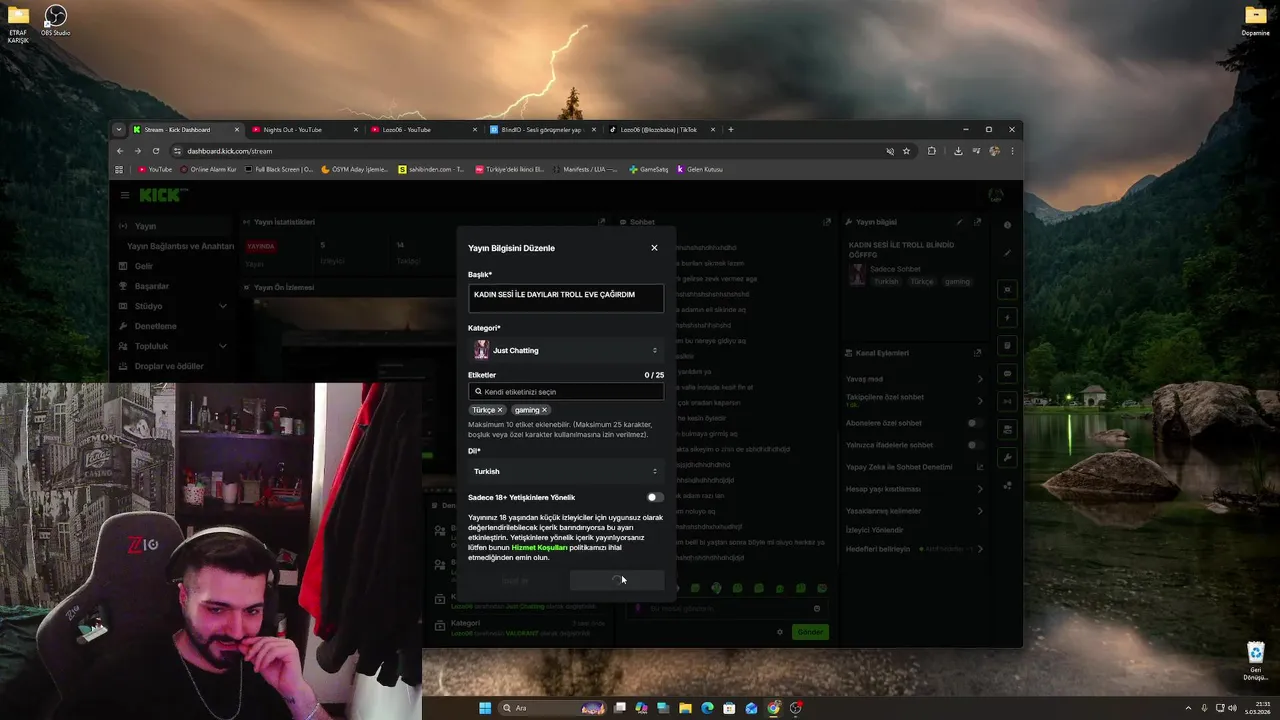The image size is (1280, 720).
Task: Pop out the Kanal Eylemleri panel
Action: tap(977, 353)
